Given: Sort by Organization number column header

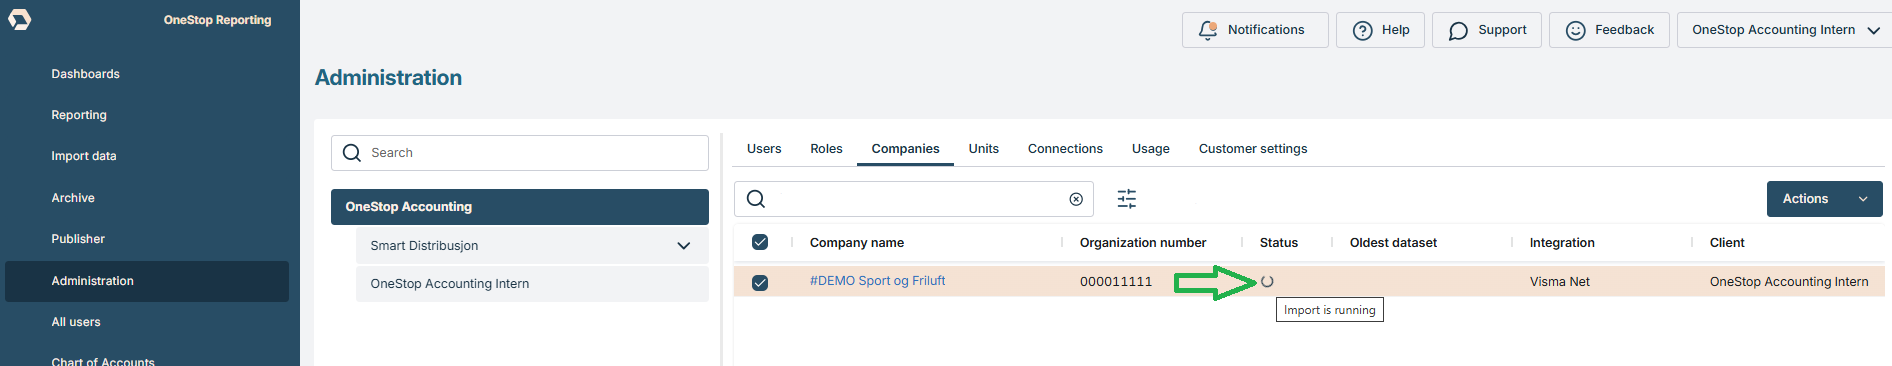Looking at the screenshot, I should click(x=1143, y=243).
